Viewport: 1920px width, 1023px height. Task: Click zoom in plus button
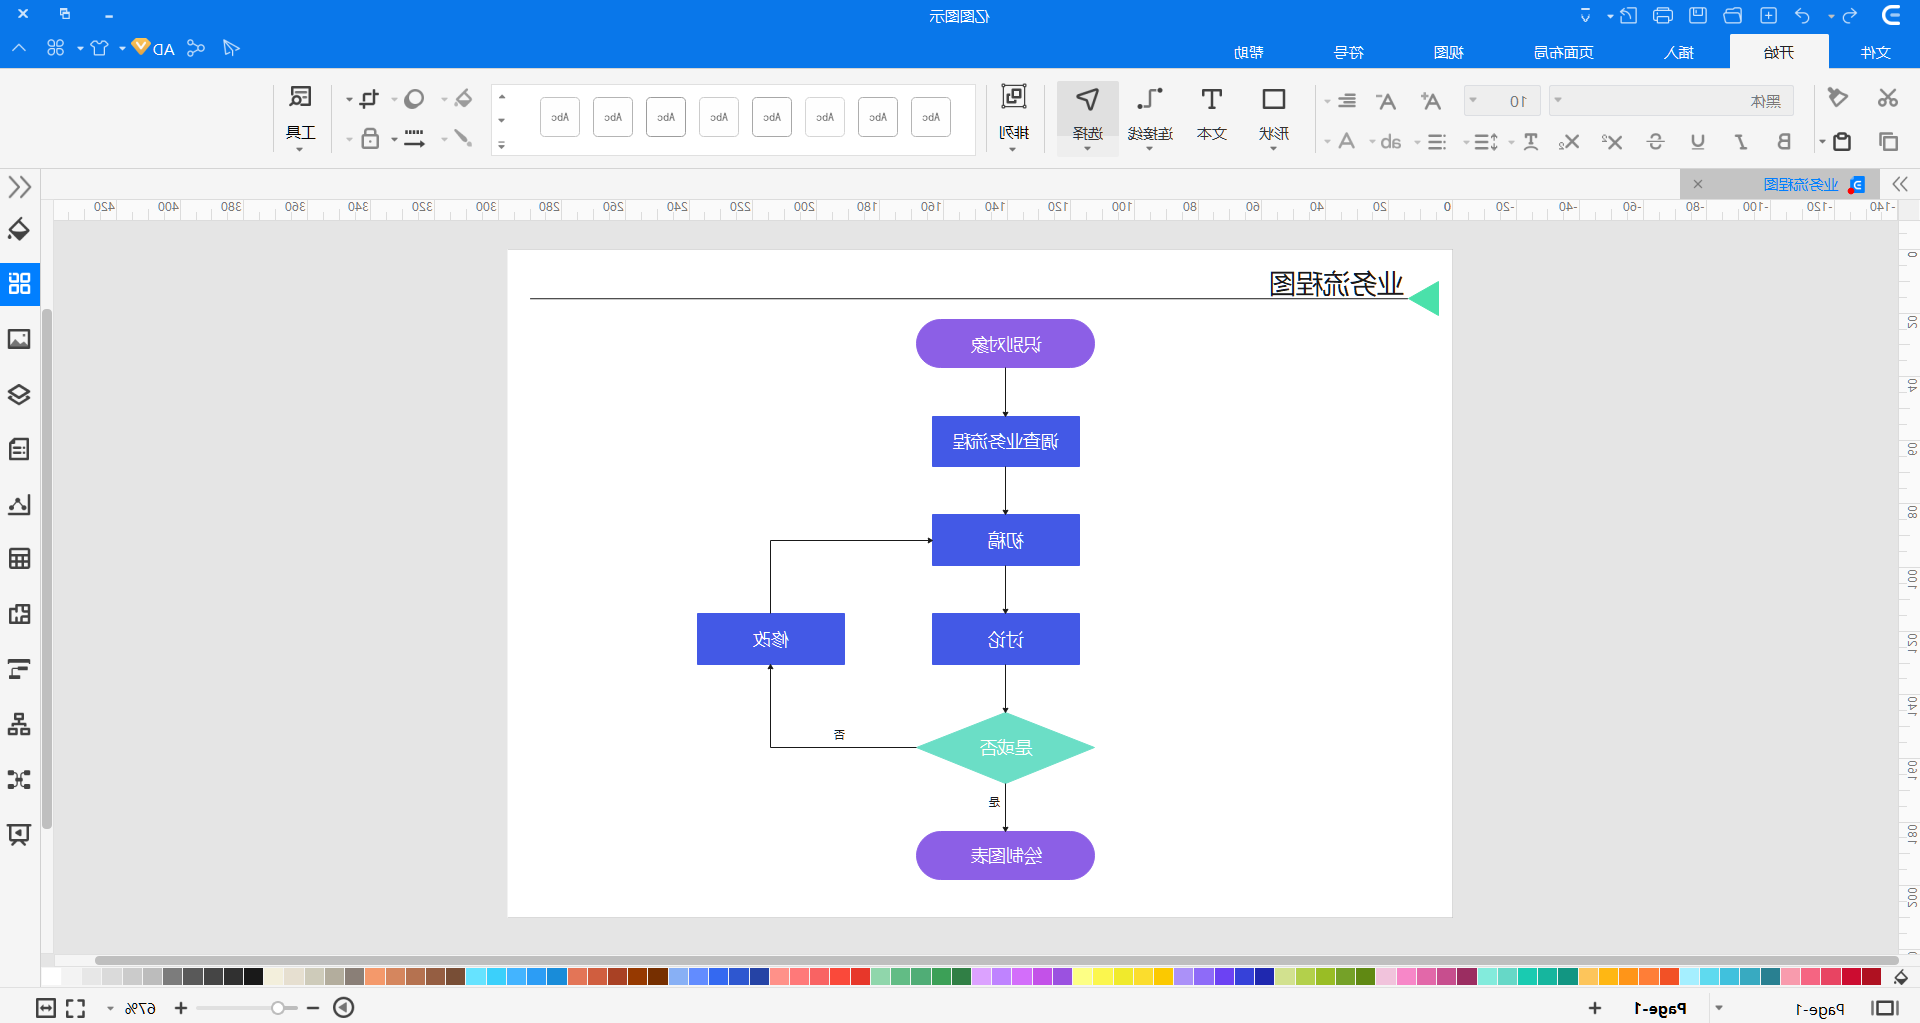point(181,1008)
